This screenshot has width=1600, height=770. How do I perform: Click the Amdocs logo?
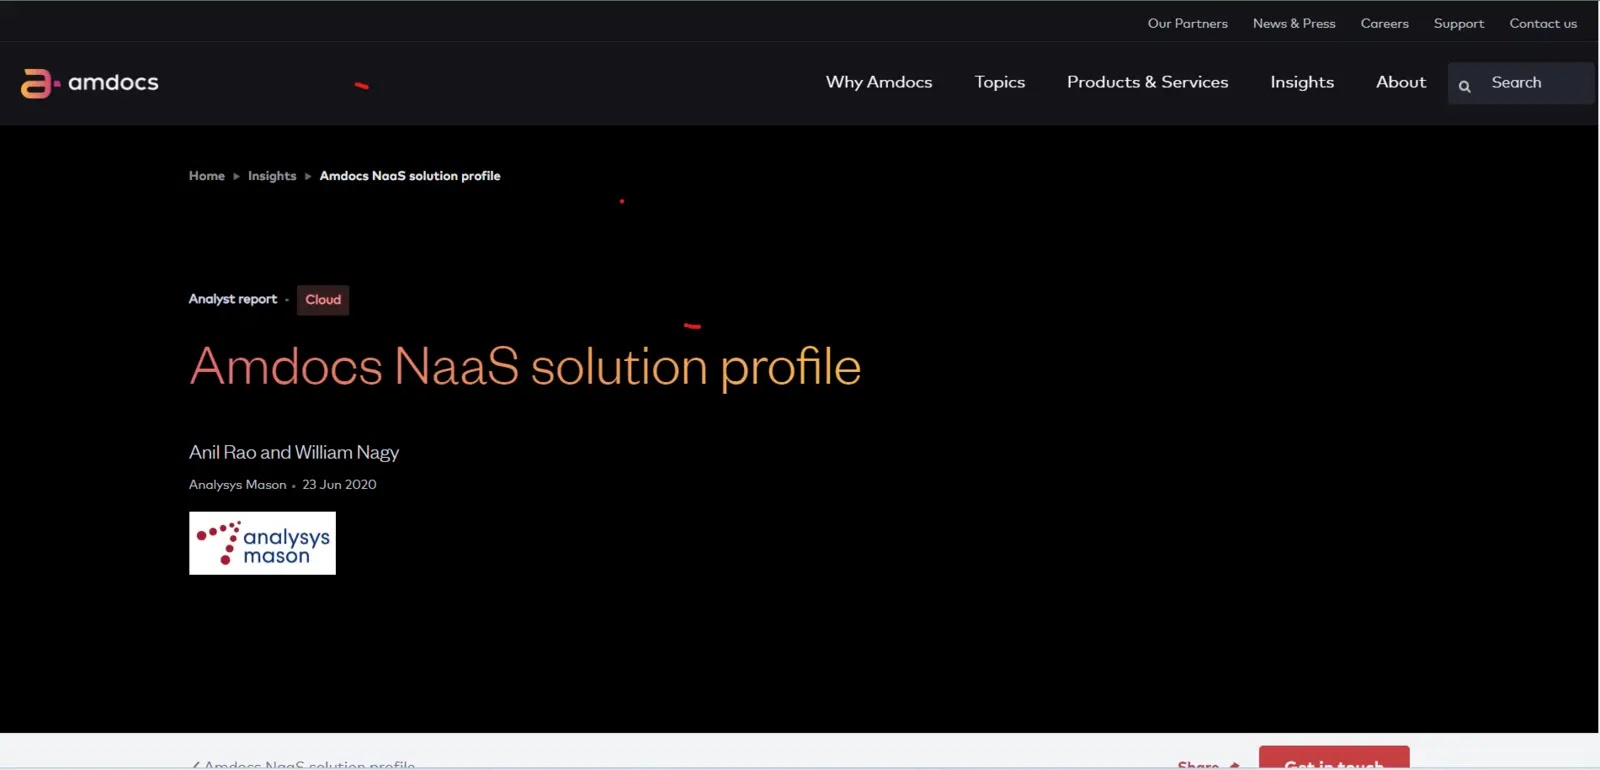coord(90,83)
